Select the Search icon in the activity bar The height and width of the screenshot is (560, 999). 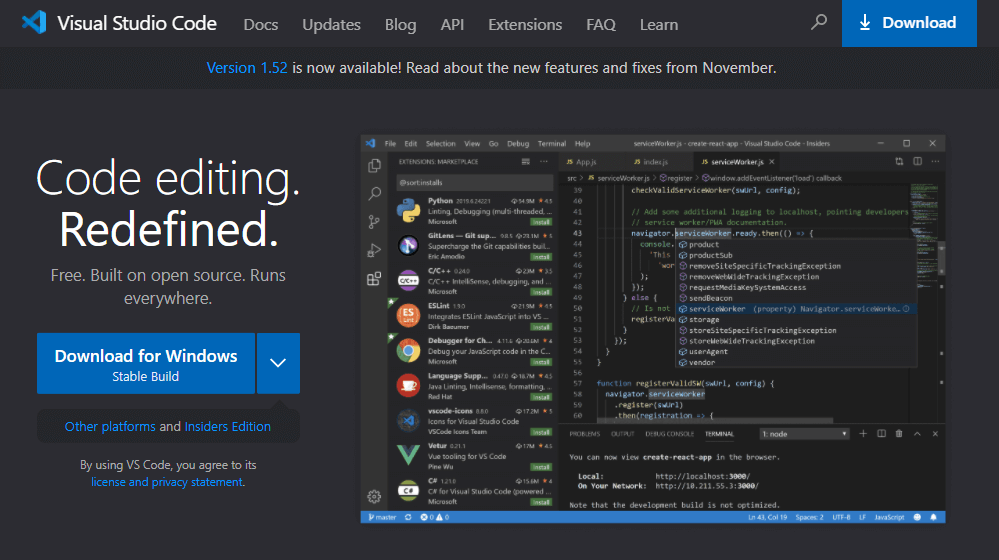(x=375, y=194)
